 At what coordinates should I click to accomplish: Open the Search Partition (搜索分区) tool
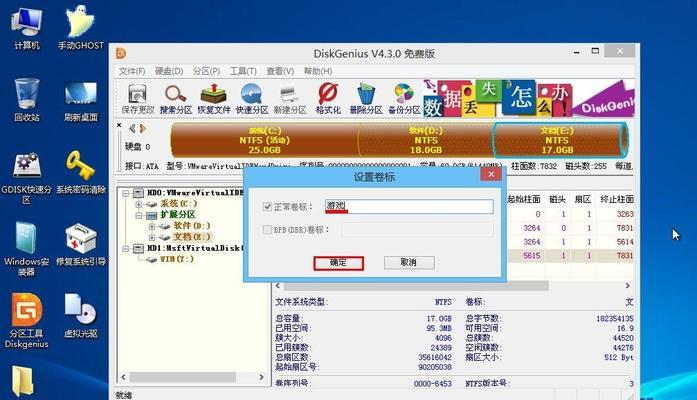point(176,99)
